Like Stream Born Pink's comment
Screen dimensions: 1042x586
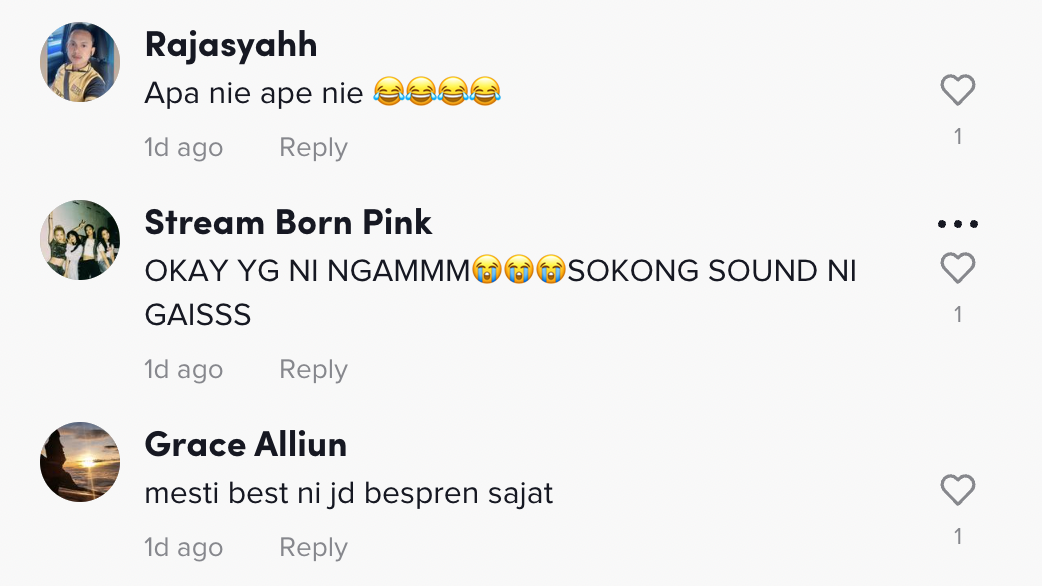[x=957, y=268]
